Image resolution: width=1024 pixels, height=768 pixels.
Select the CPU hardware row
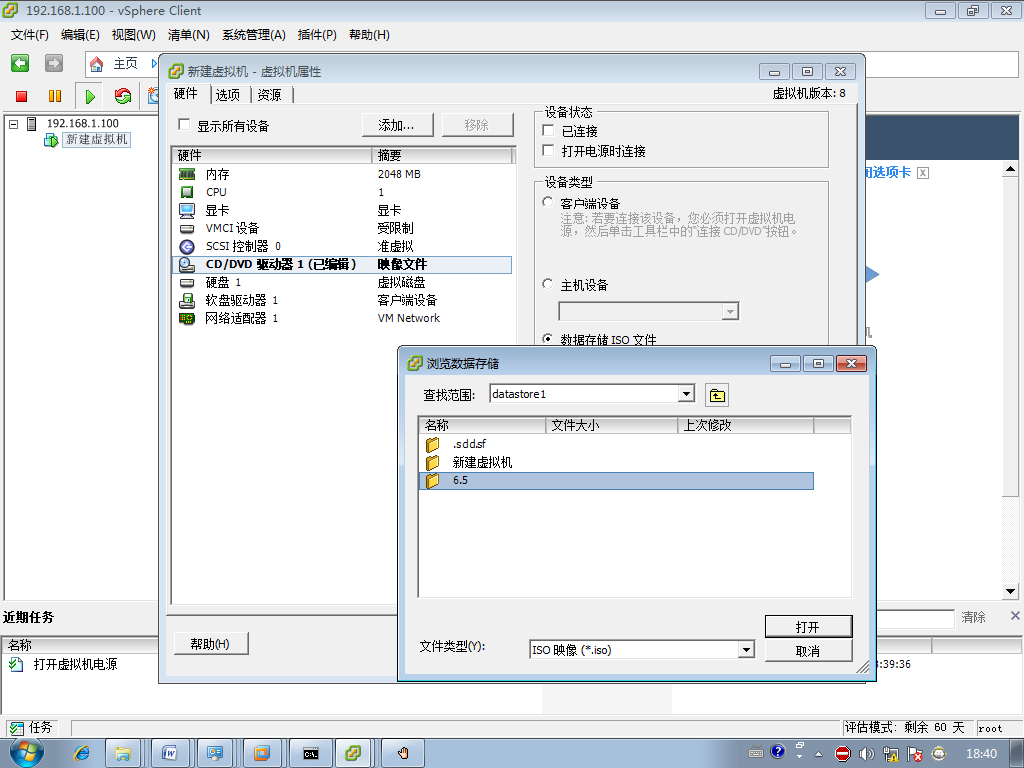click(342, 192)
